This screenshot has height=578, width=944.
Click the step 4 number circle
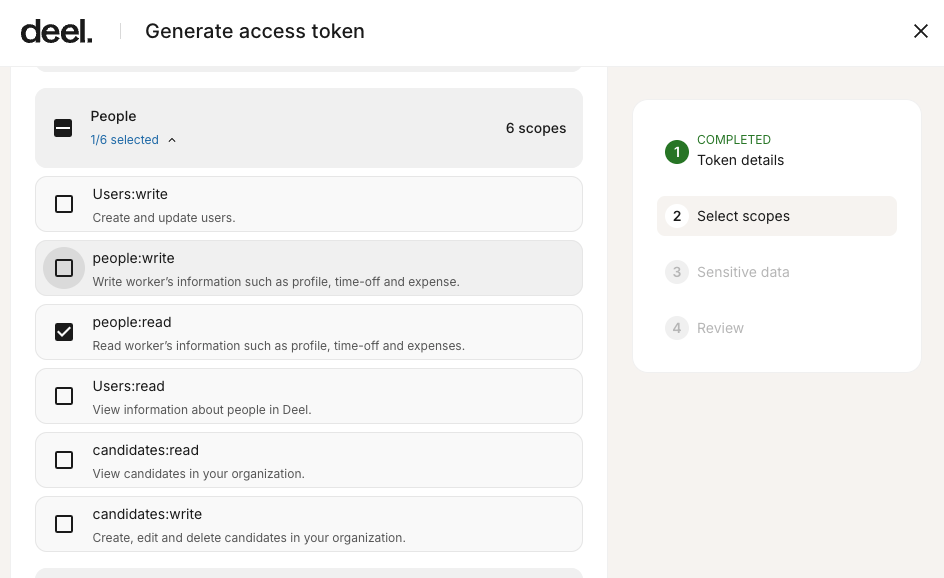coord(677,328)
